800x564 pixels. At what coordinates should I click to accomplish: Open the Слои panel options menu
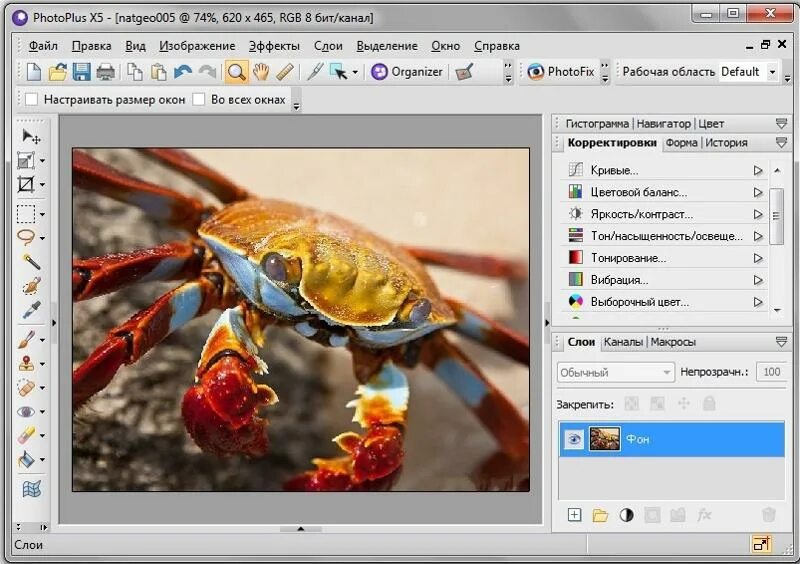pos(781,342)
